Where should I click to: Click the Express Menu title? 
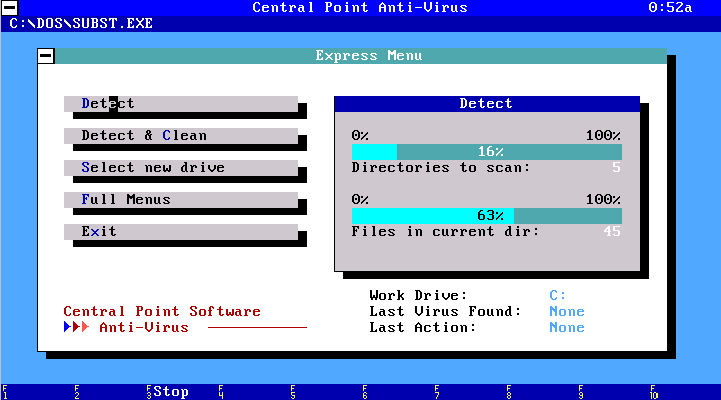[369, 56]
